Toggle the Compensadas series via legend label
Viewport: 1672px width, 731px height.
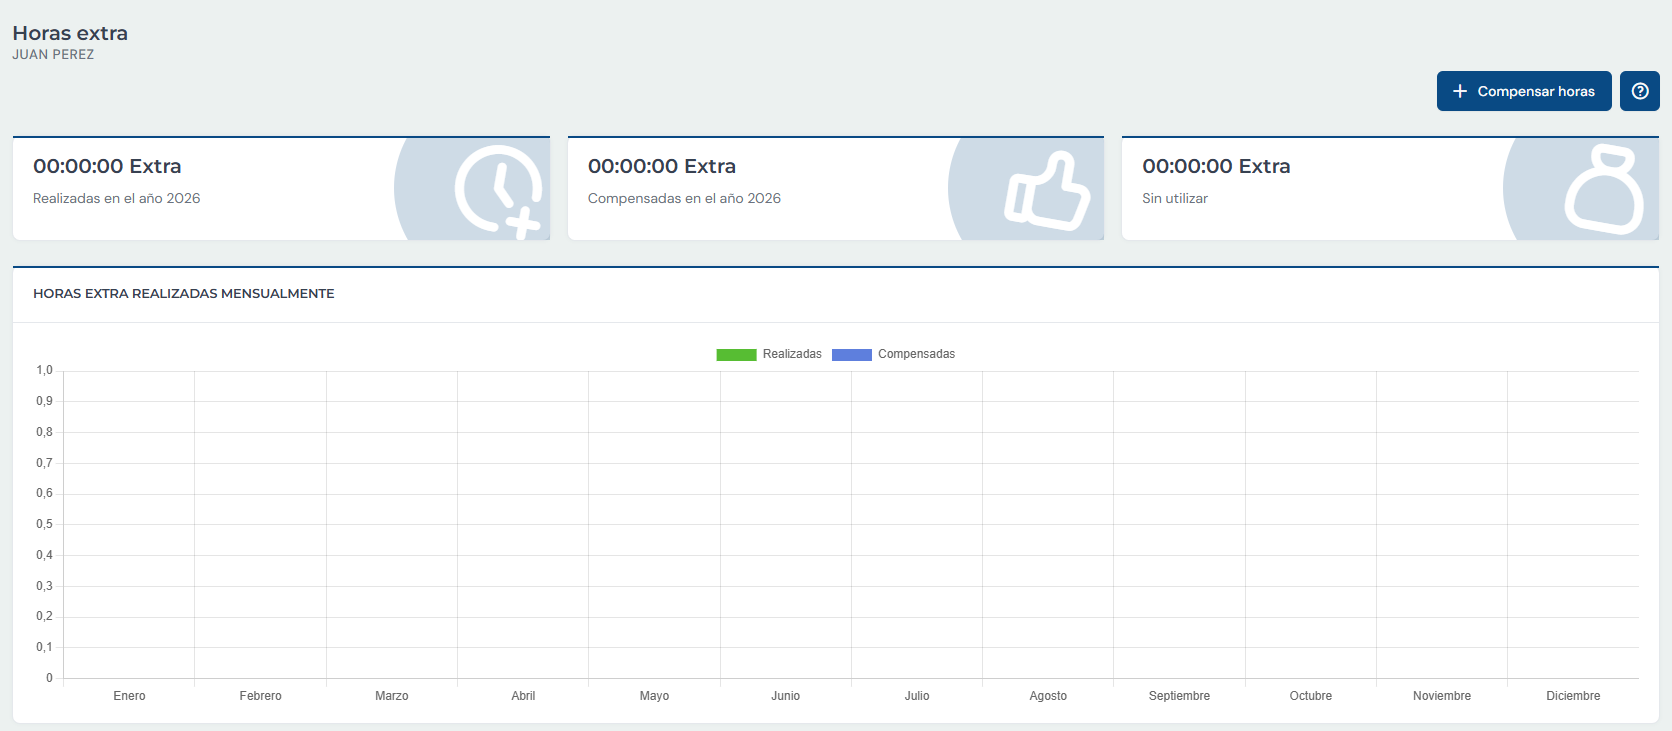916,354
